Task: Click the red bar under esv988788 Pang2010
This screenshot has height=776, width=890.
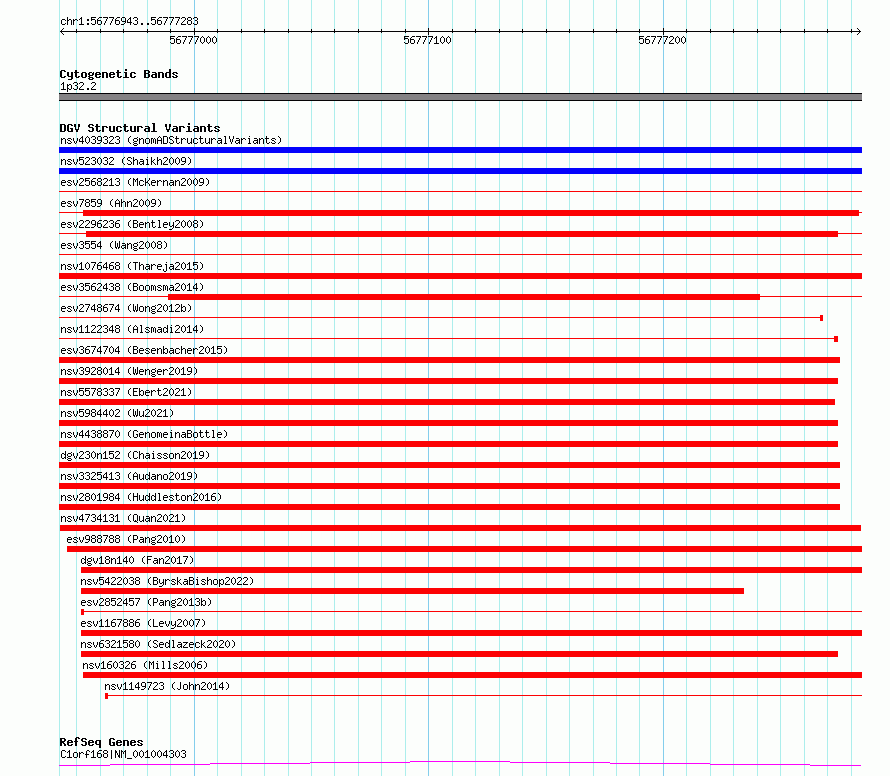Action: [464, 549]
